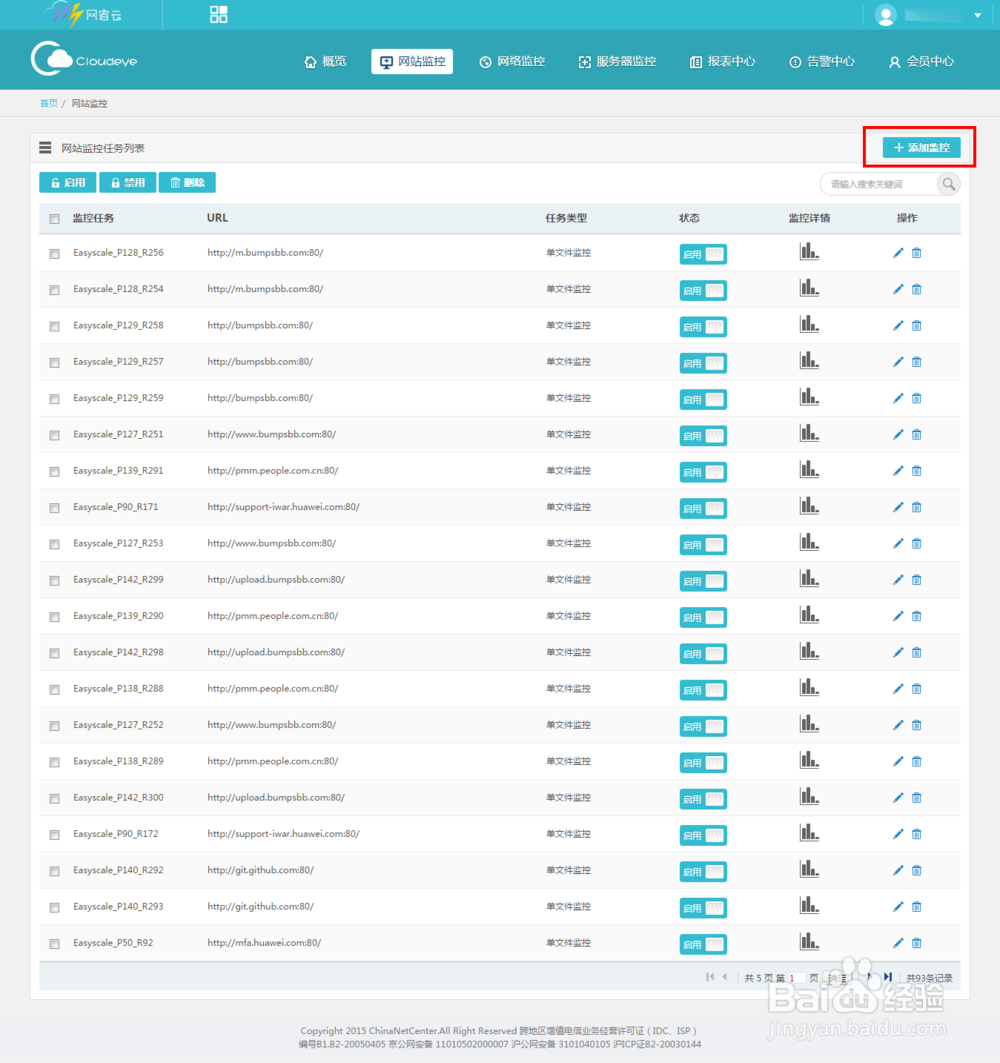Click URL http://support-iwar.huawei.com:80/ of Easyscale_P90_R171

[283, 507]
